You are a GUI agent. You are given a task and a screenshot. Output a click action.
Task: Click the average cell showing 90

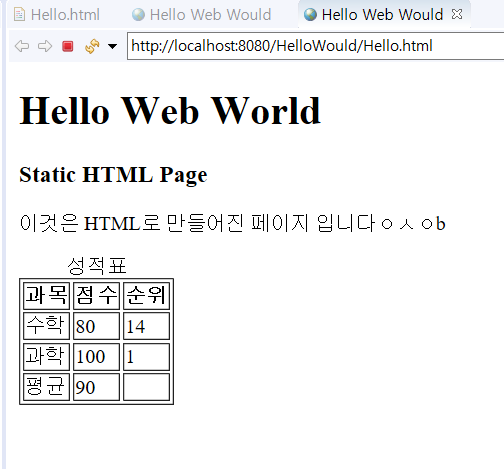(x=96, y=387)
